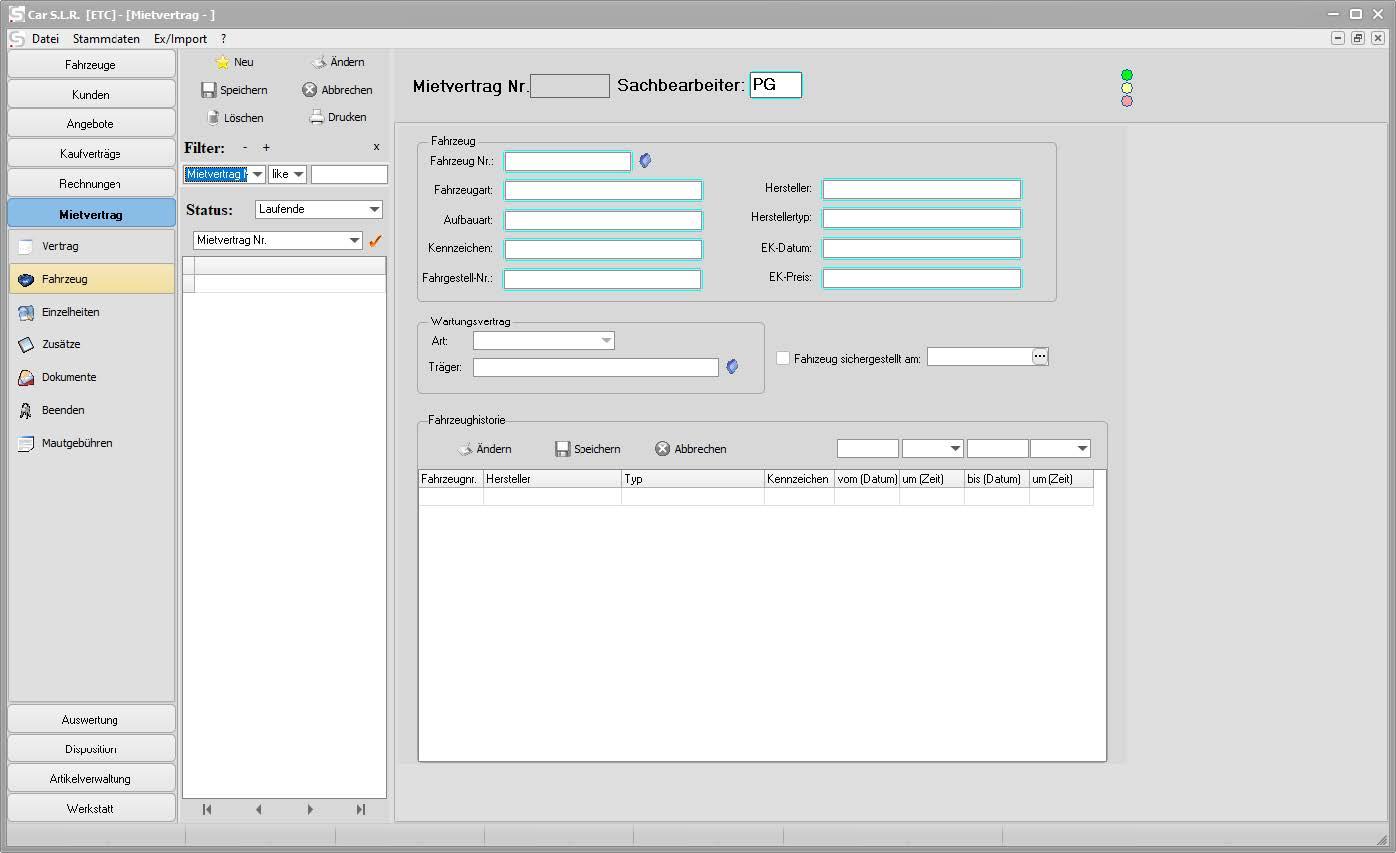Open the Stammdaten menu

click(106, 39)
